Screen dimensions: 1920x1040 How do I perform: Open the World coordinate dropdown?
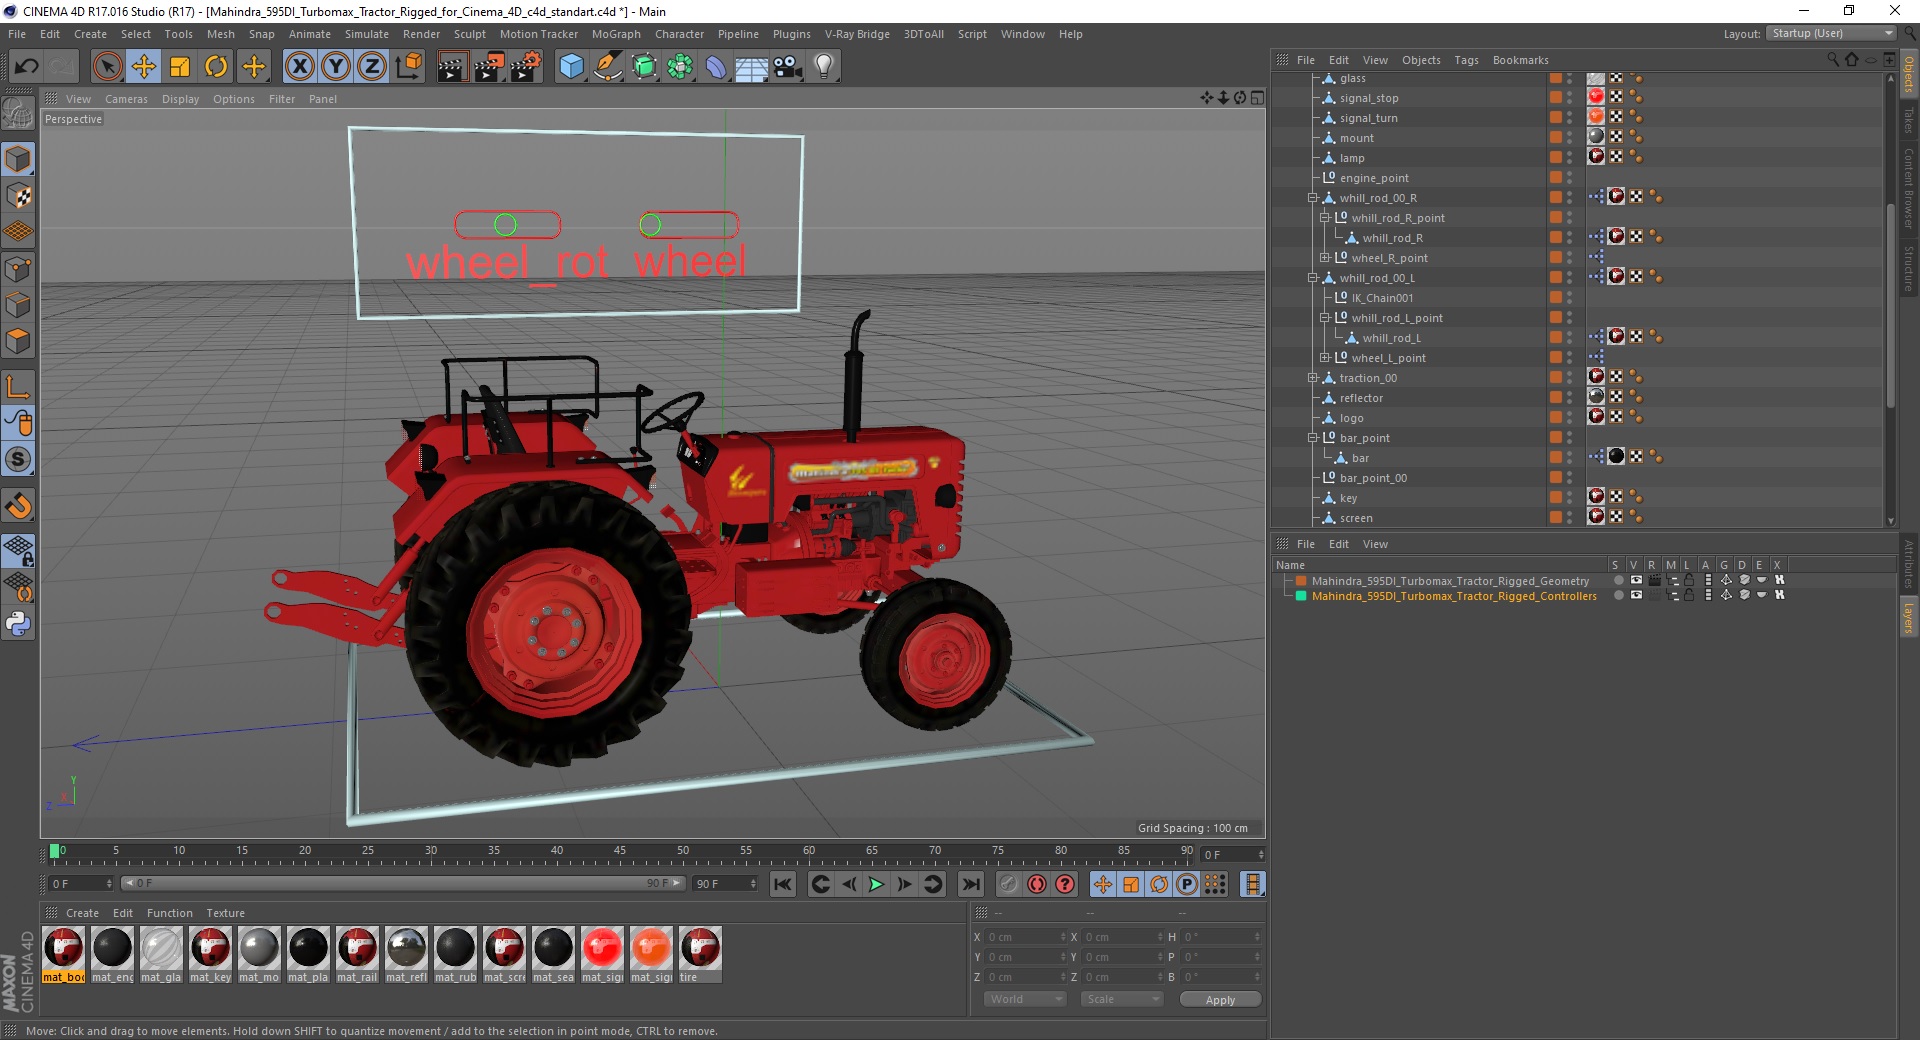1025,999
